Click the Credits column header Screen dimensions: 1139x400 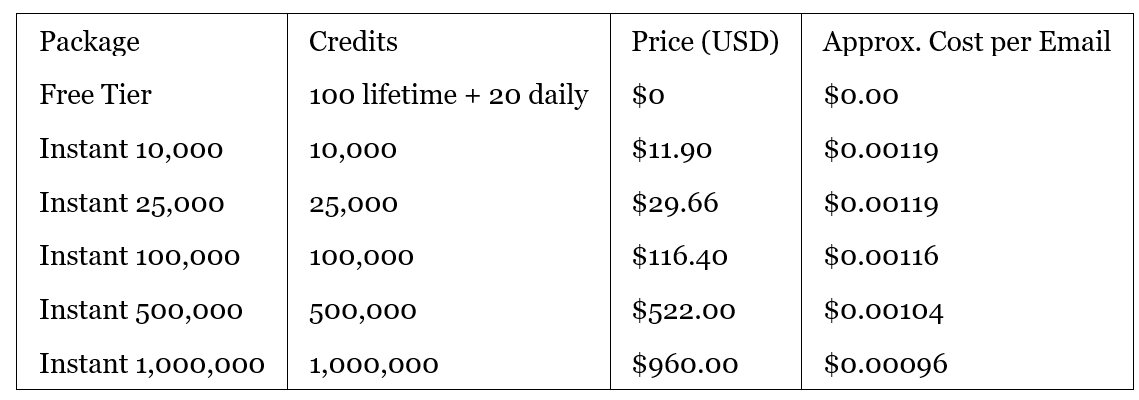[353, 42]
